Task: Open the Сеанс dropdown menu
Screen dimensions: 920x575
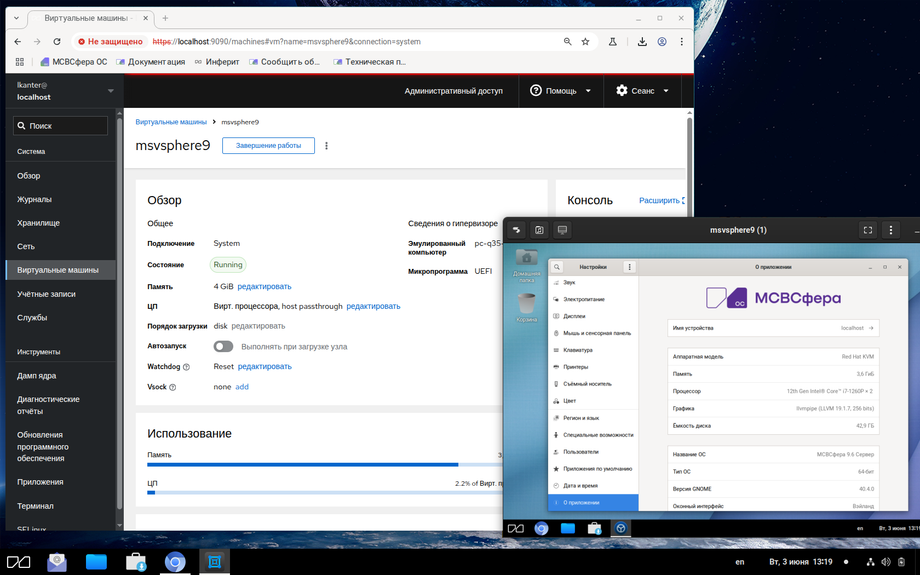Action: pyautogui.click(x=642, y=91)
